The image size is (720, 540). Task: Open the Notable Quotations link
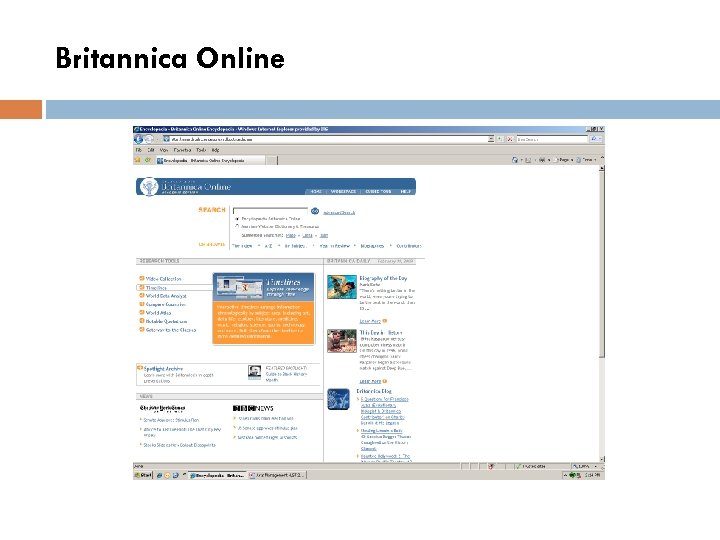[166, 321]
